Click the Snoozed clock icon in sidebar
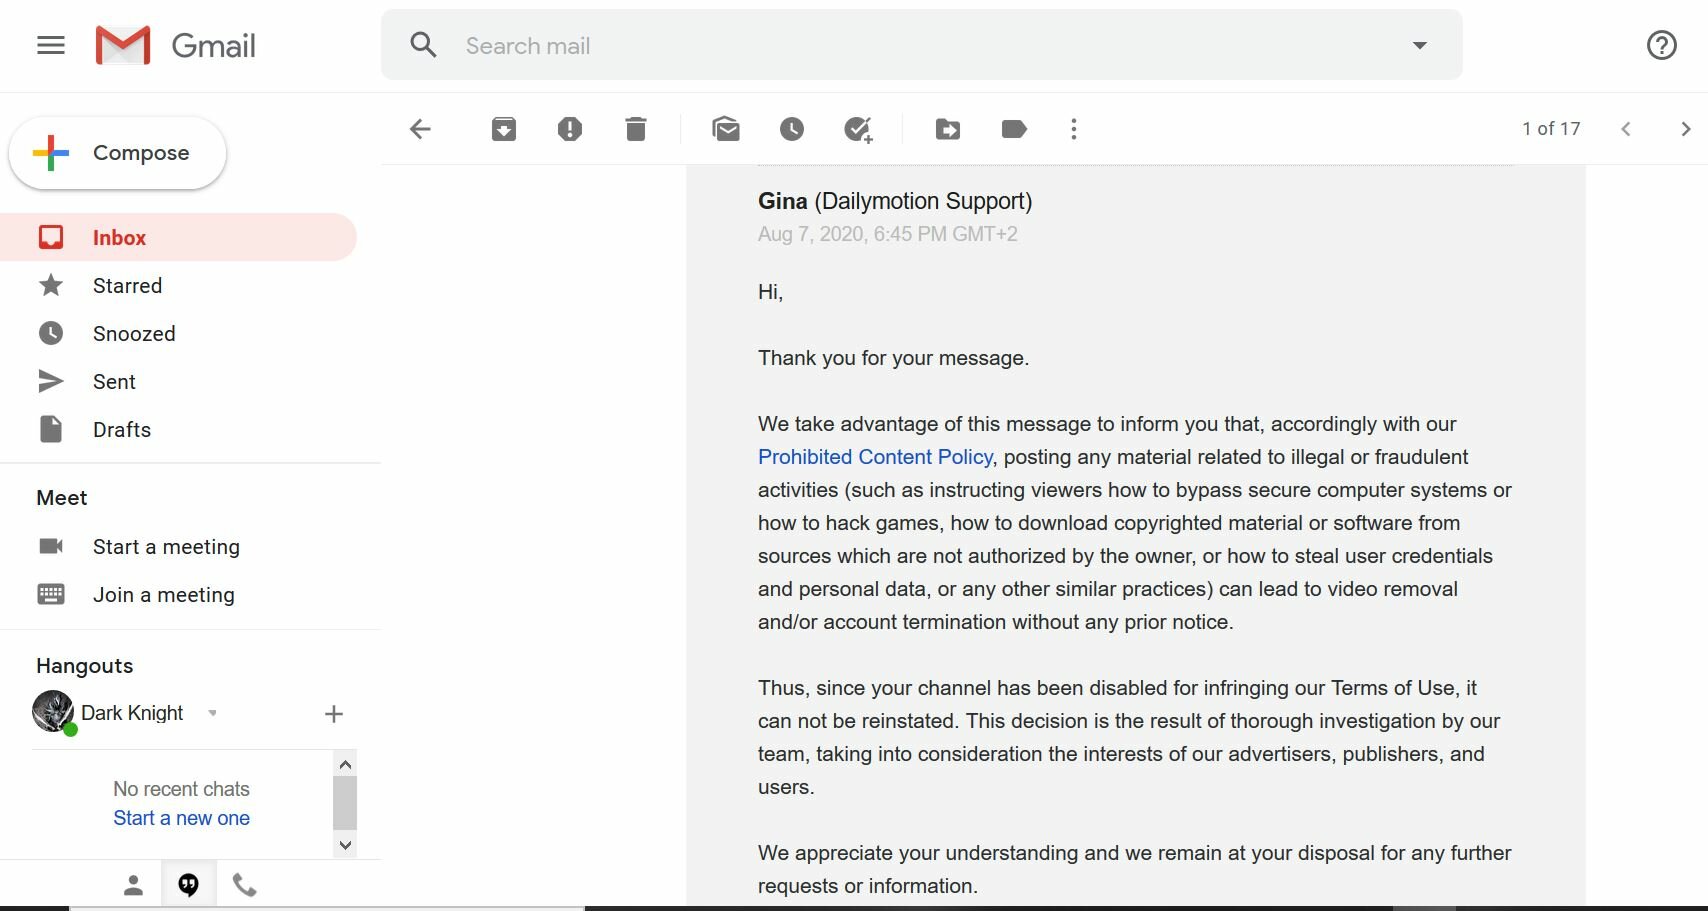1708x911 pixels. pyautogui.click(x=51, y=333)
